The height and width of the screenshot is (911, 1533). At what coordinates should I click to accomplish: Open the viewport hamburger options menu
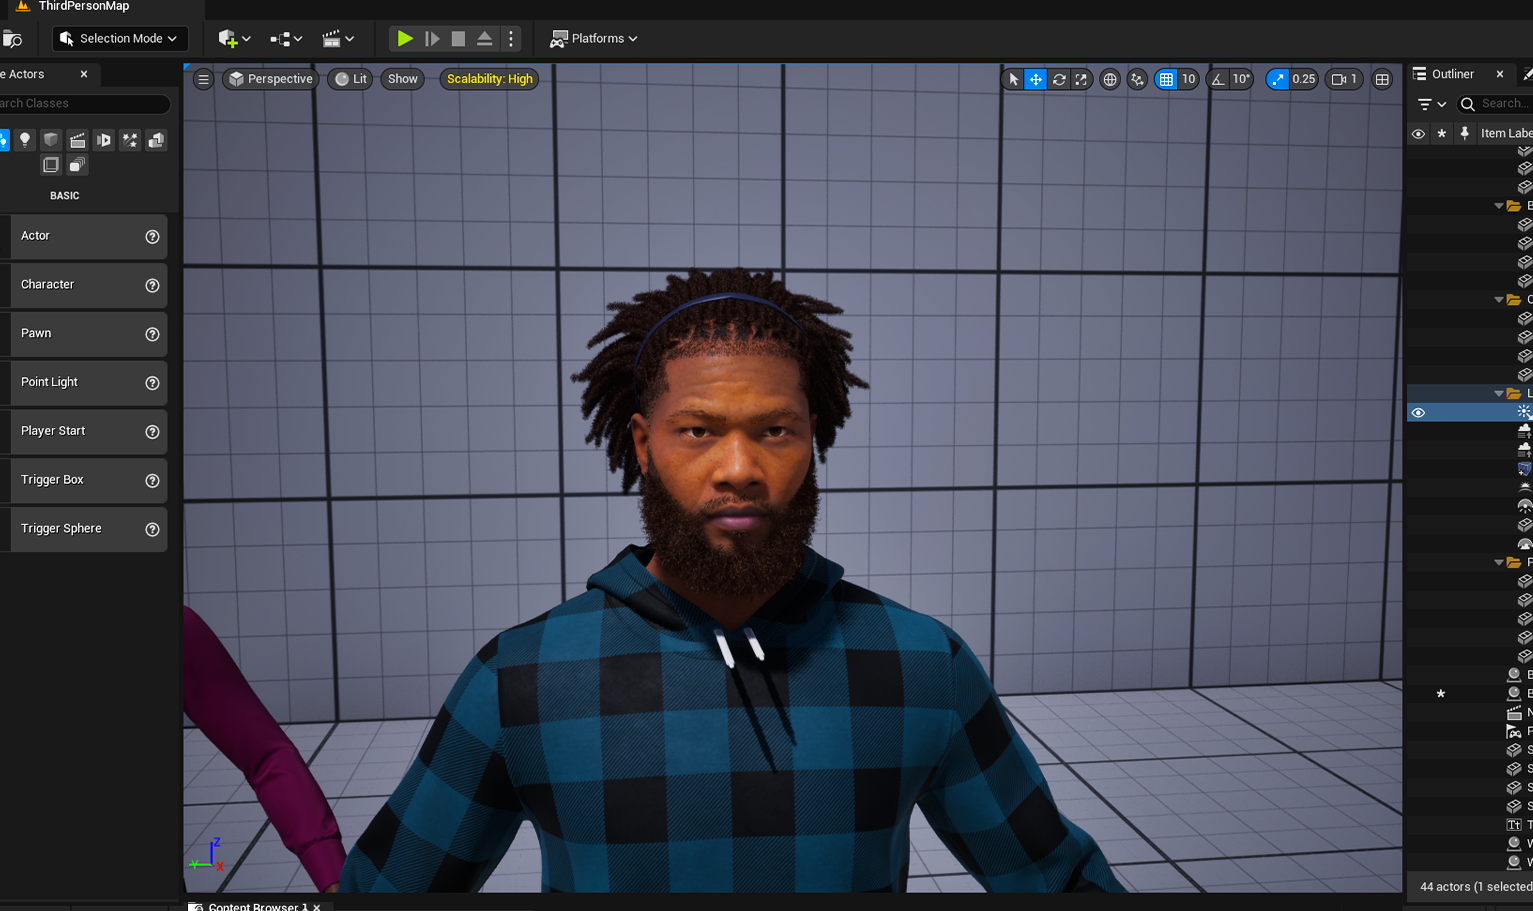203,79
